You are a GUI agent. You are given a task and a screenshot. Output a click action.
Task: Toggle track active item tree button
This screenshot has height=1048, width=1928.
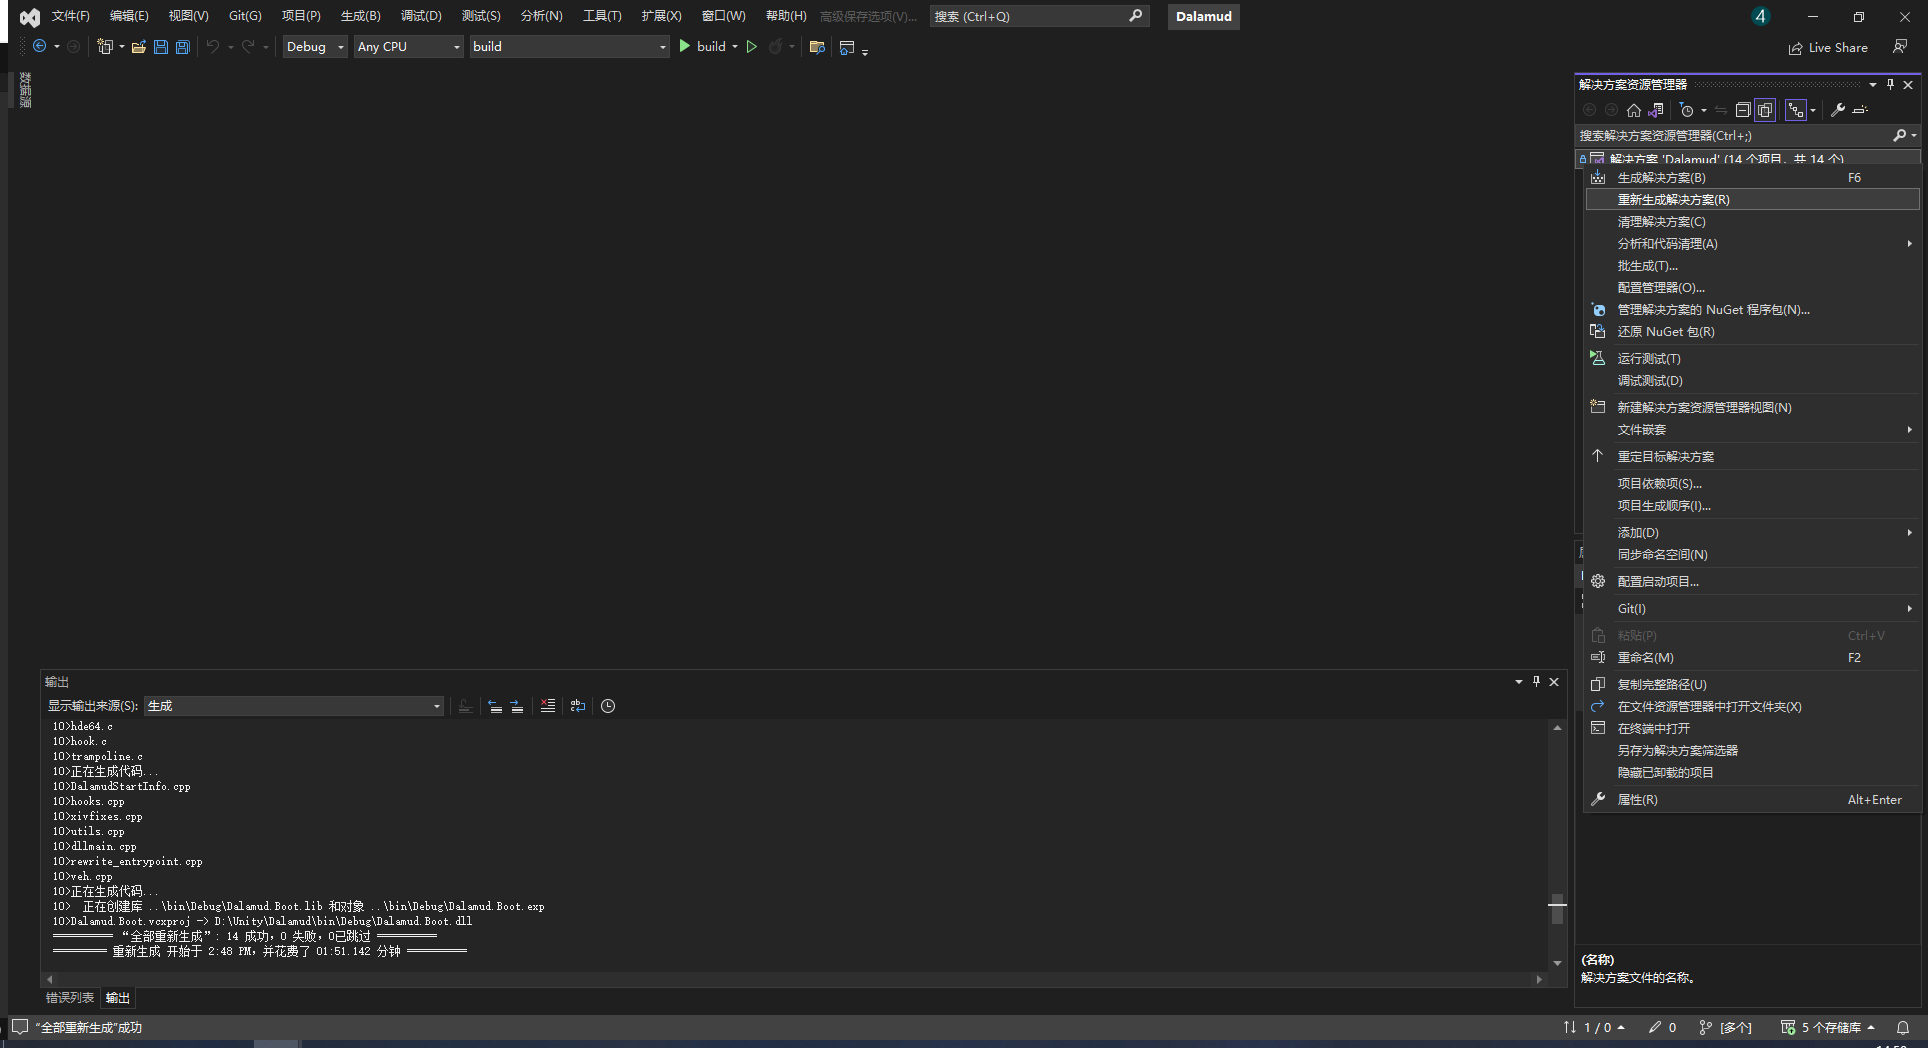tap(1797, 110)
